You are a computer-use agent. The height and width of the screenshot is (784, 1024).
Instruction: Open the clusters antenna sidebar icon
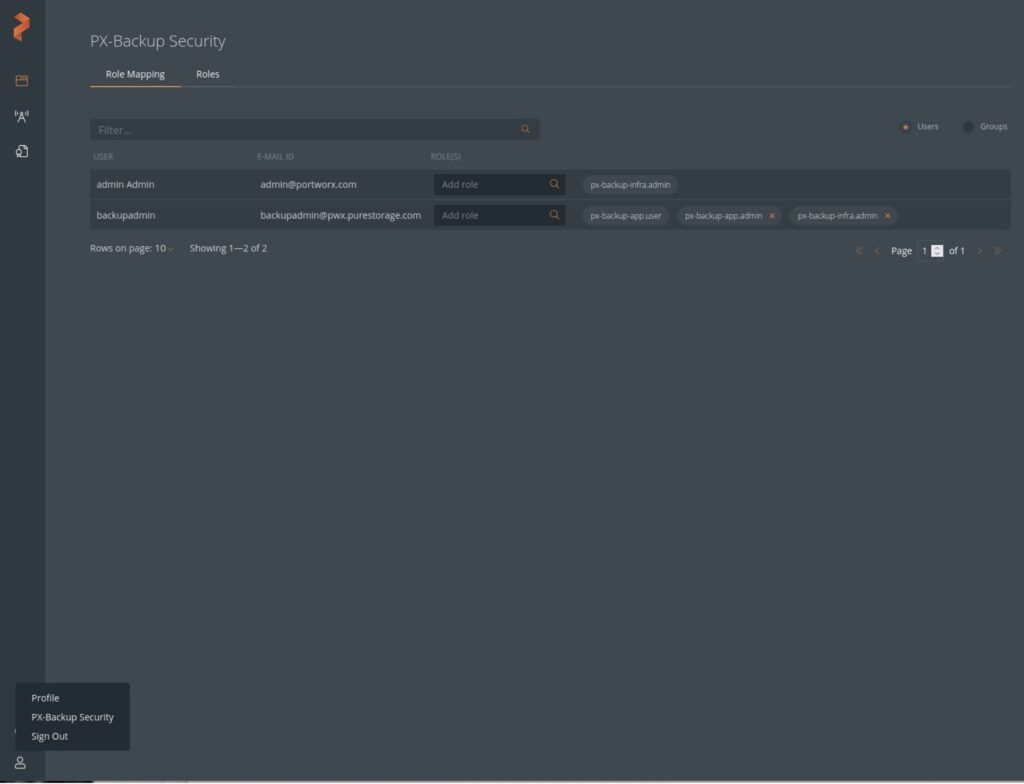pos(22,116)
